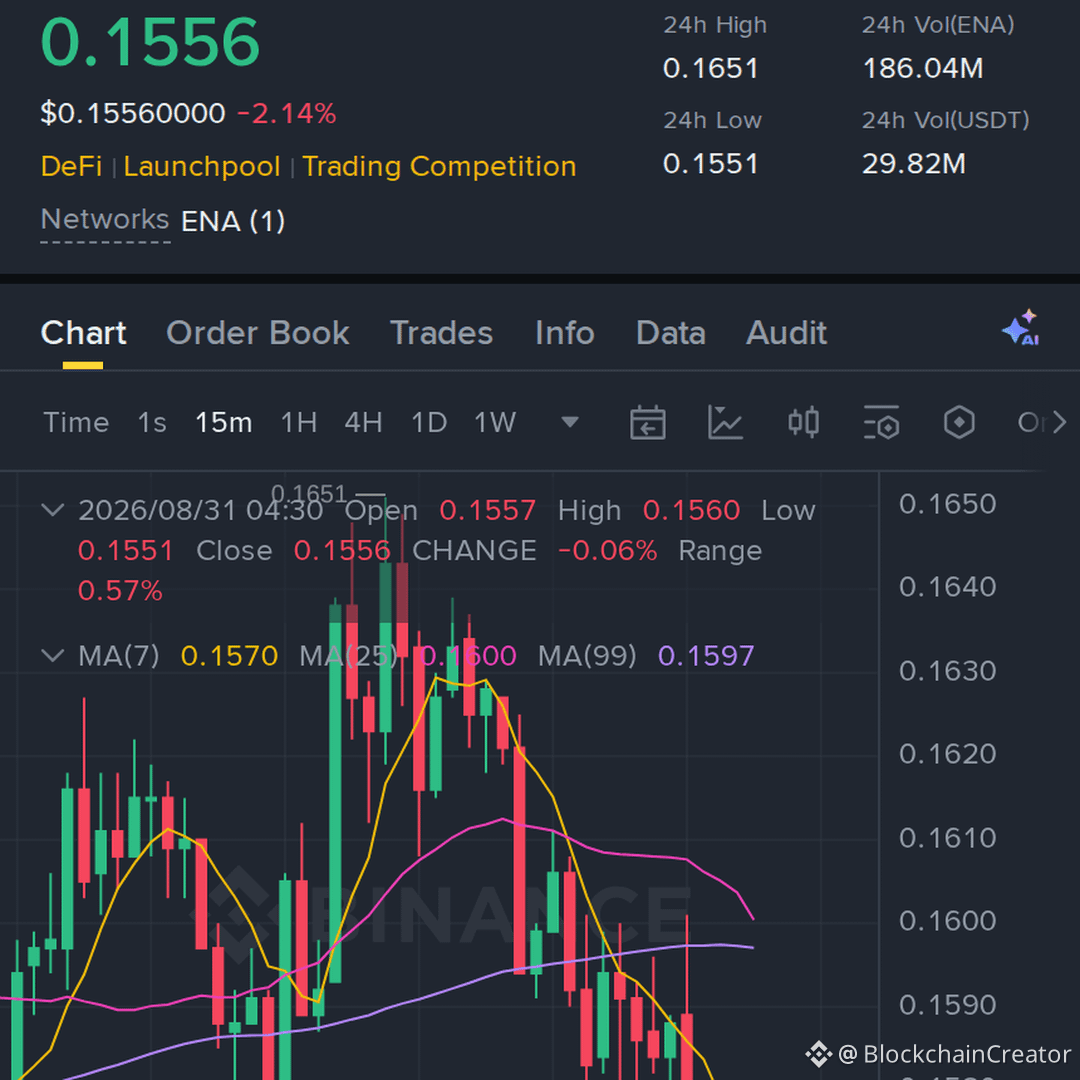
Task: Show more toolbar options right arrow
Action: tap(1059, 422)
